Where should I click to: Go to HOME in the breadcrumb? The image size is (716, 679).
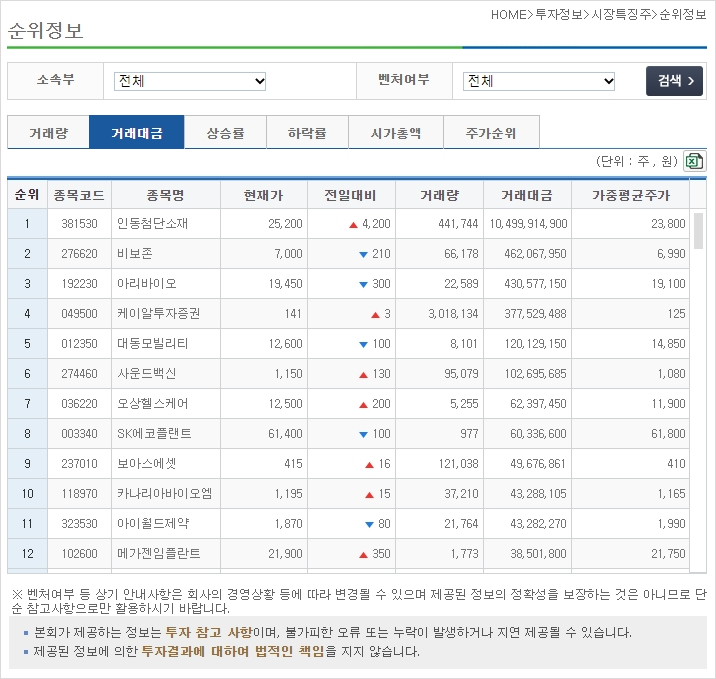point(509,15)
